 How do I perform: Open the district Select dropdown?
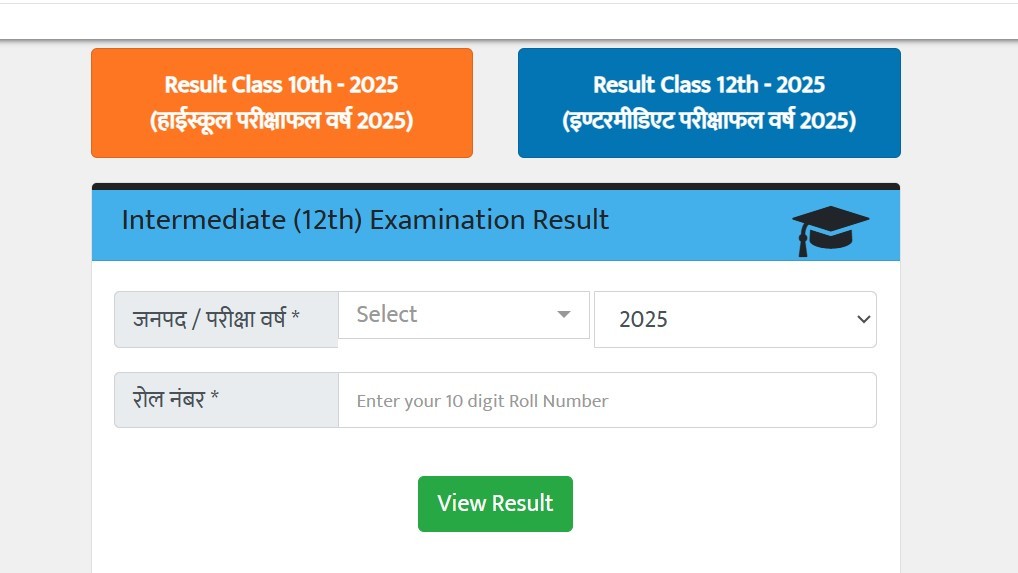[x=450, y=315]
